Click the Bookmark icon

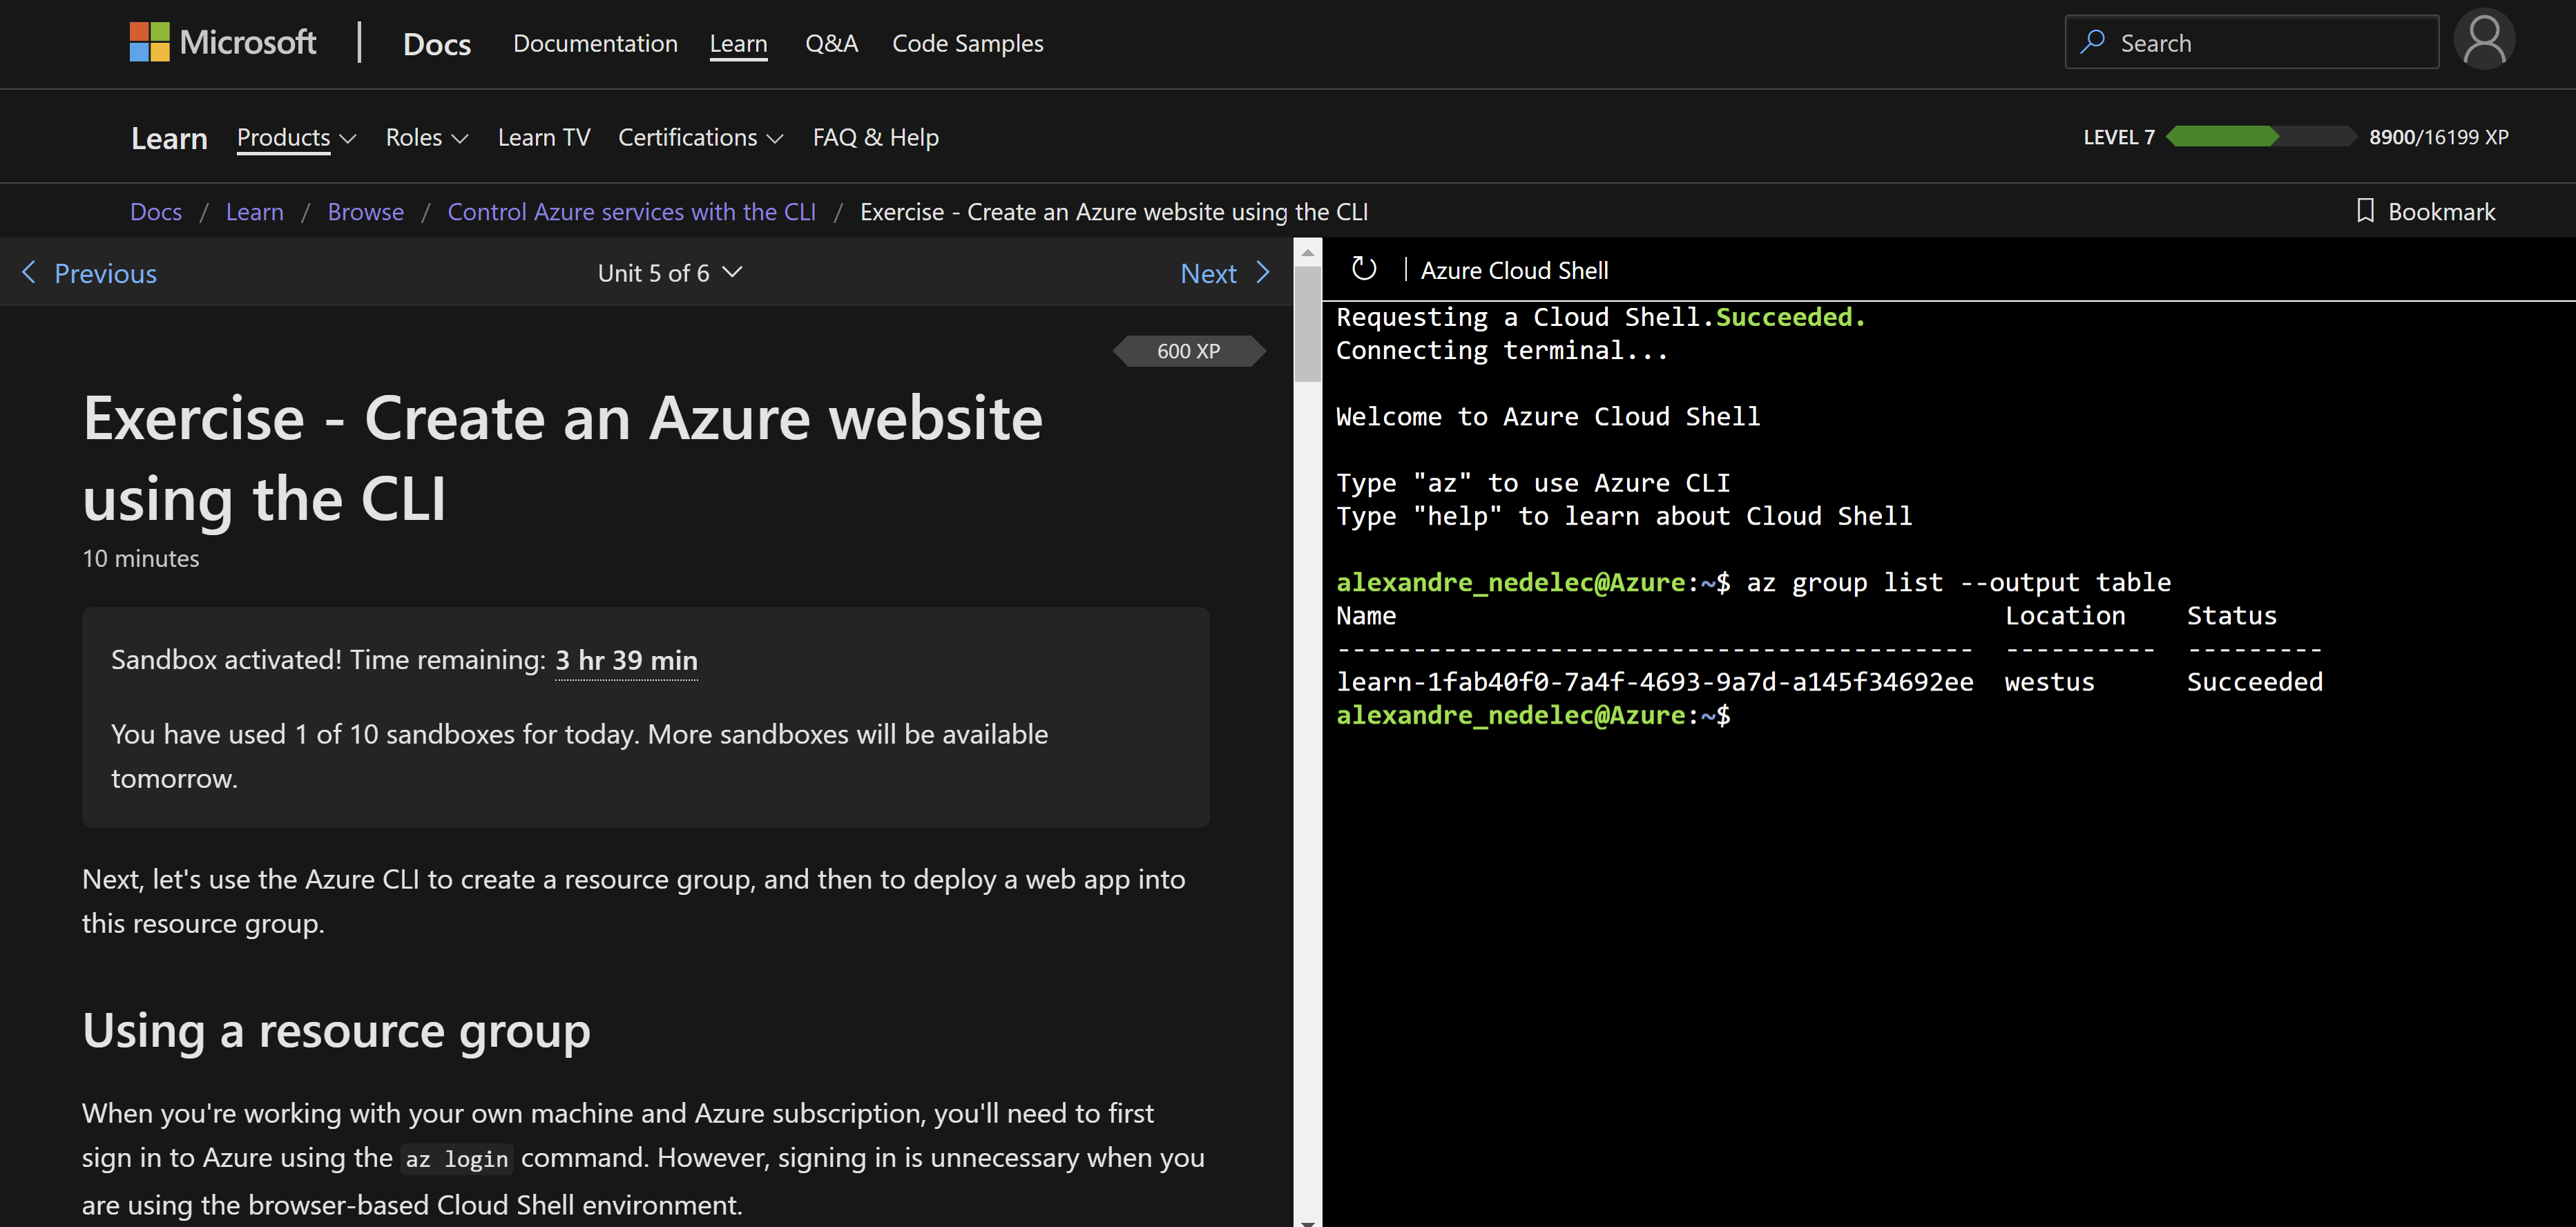(2366, 211)
